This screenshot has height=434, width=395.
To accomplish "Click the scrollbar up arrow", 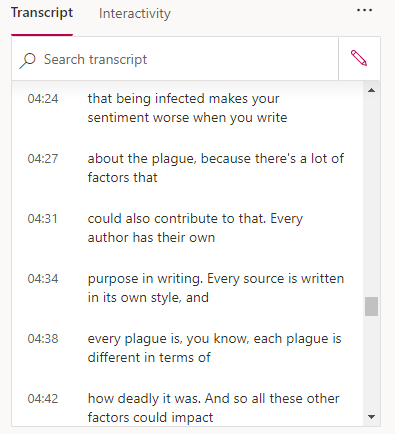I will coord(371,90).
